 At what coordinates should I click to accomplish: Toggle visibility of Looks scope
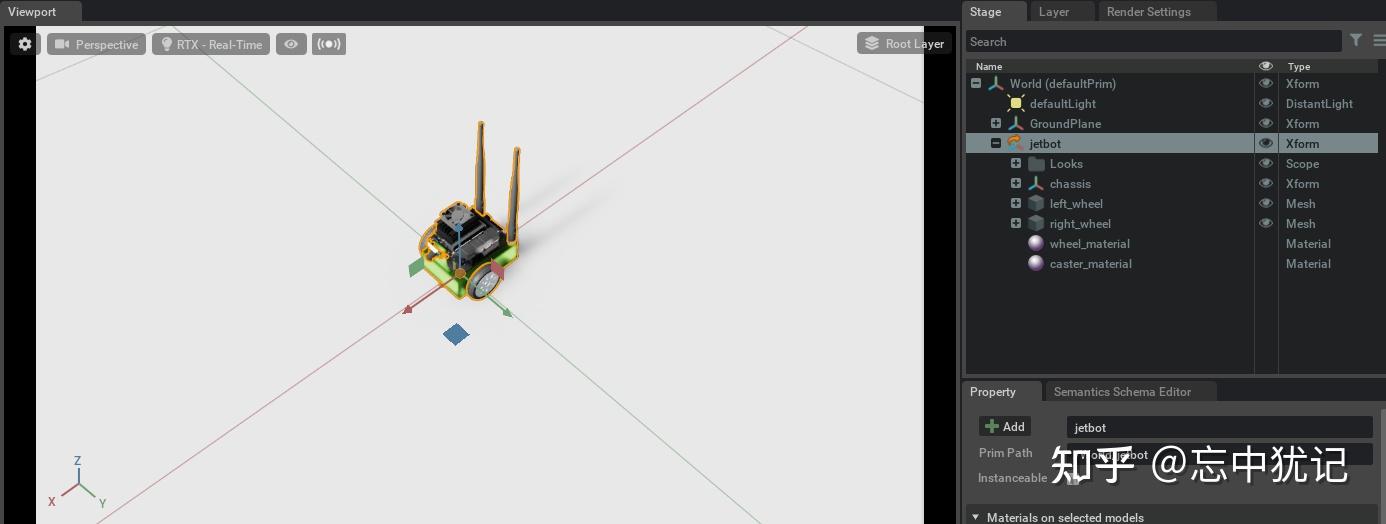click(x=1266, y=164)
